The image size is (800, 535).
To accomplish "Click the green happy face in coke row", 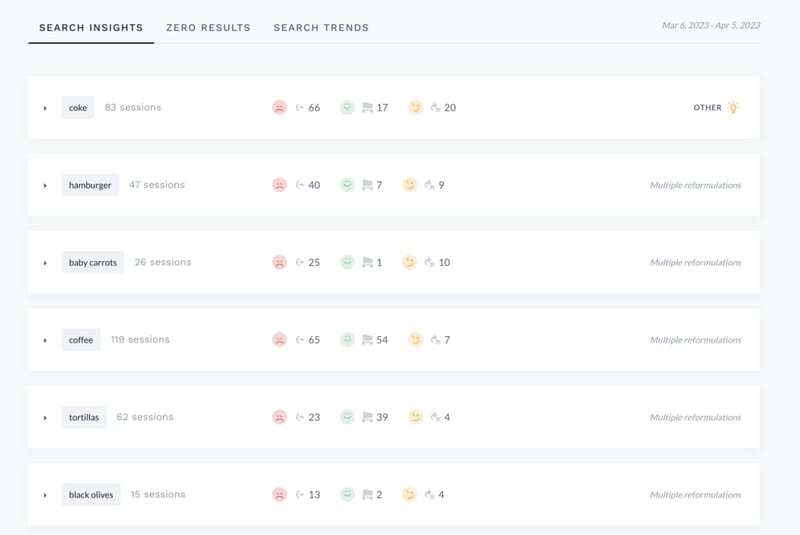I will (x=347, y=108).
